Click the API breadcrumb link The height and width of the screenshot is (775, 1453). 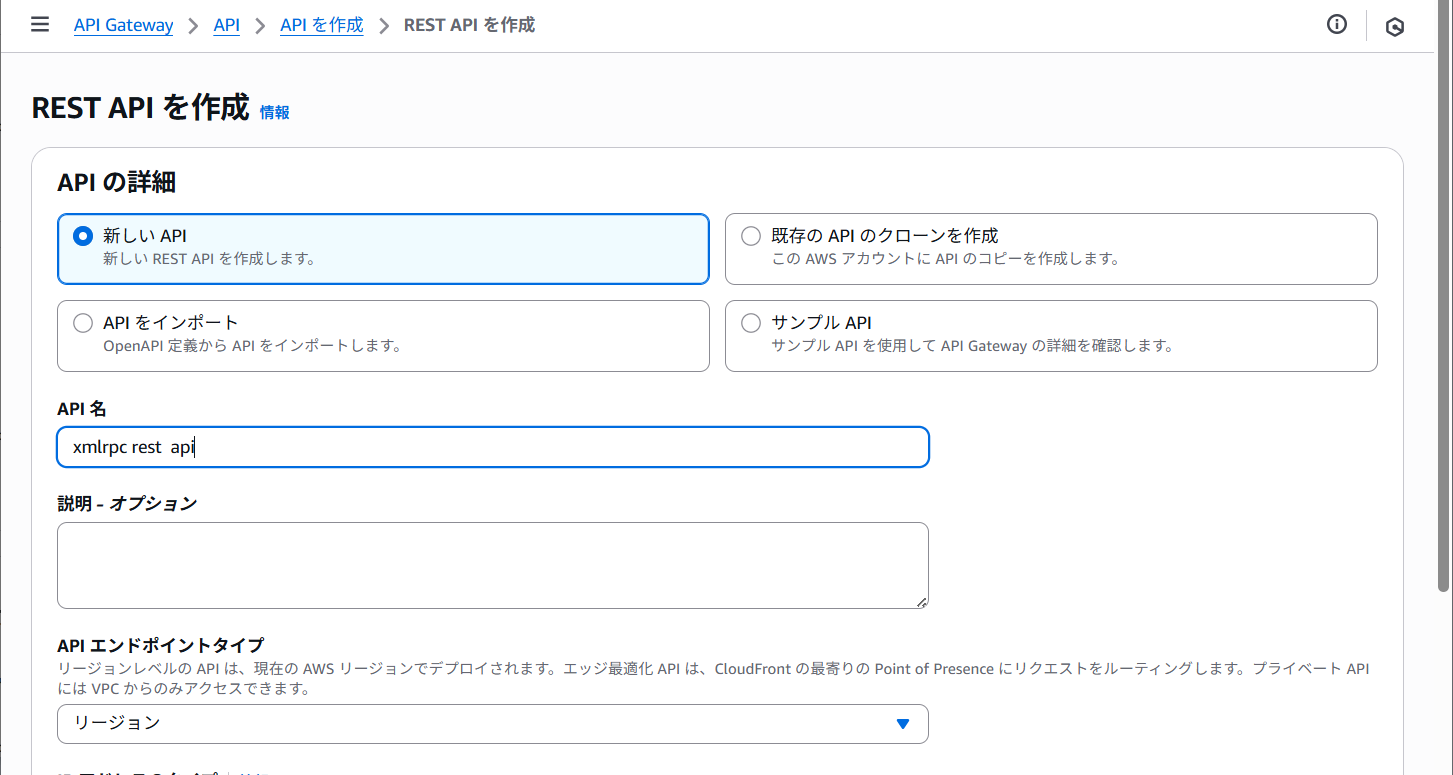pos(227,25)
